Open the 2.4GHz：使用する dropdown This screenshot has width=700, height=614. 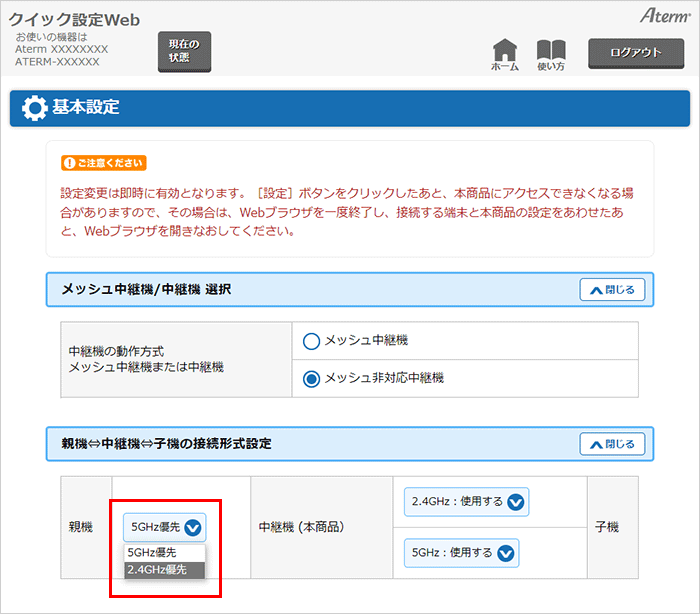tap(465, 502)
